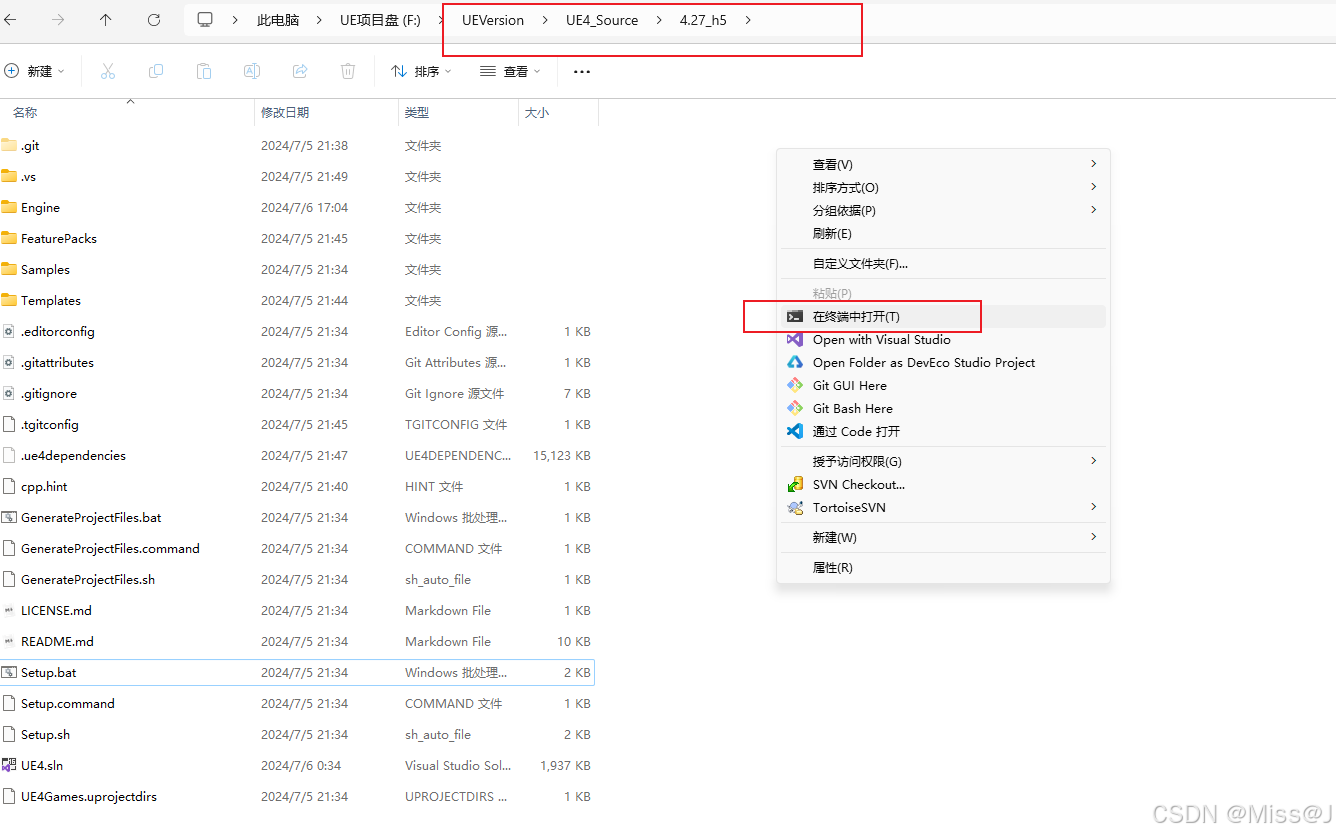The height and width of the screenshot is (836, 1336).
Task: Select the UE4Games.uprojectdirs file
Action: click(297, 796)
